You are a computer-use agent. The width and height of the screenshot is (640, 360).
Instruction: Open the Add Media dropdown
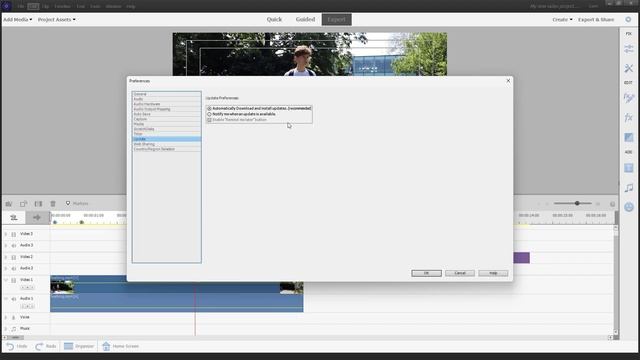tap(18, 20)
